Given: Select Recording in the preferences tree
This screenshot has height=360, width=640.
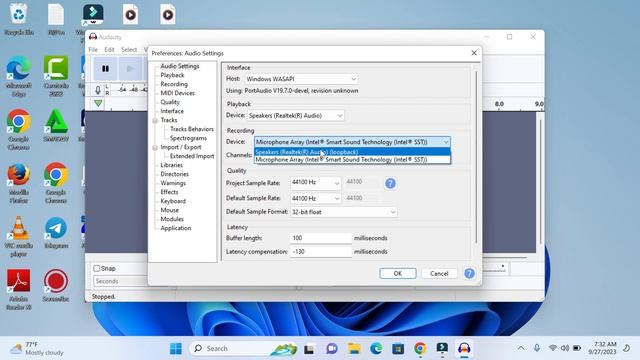Looking at the screenshot, I should (174, 84).
